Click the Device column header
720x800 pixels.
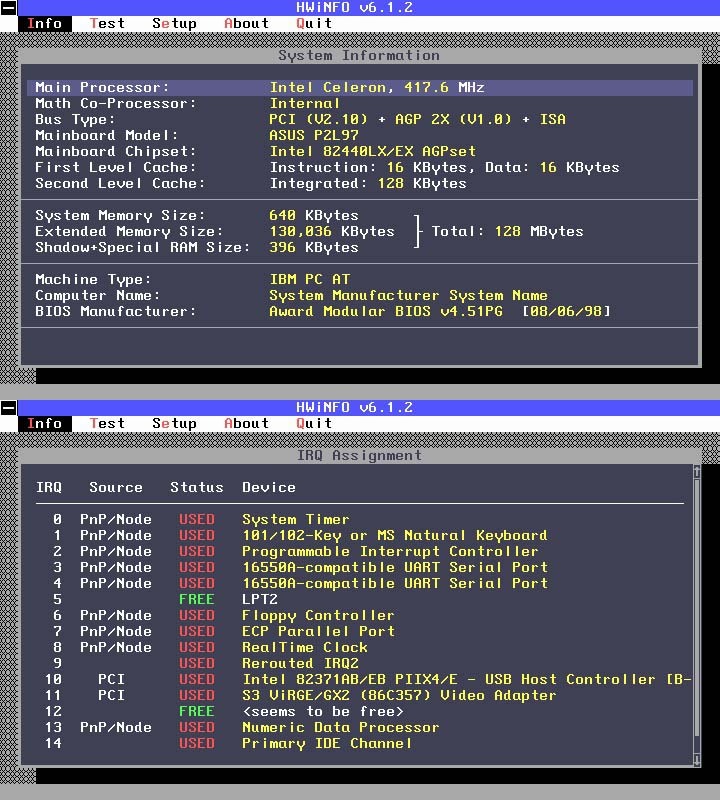point(269,487)
